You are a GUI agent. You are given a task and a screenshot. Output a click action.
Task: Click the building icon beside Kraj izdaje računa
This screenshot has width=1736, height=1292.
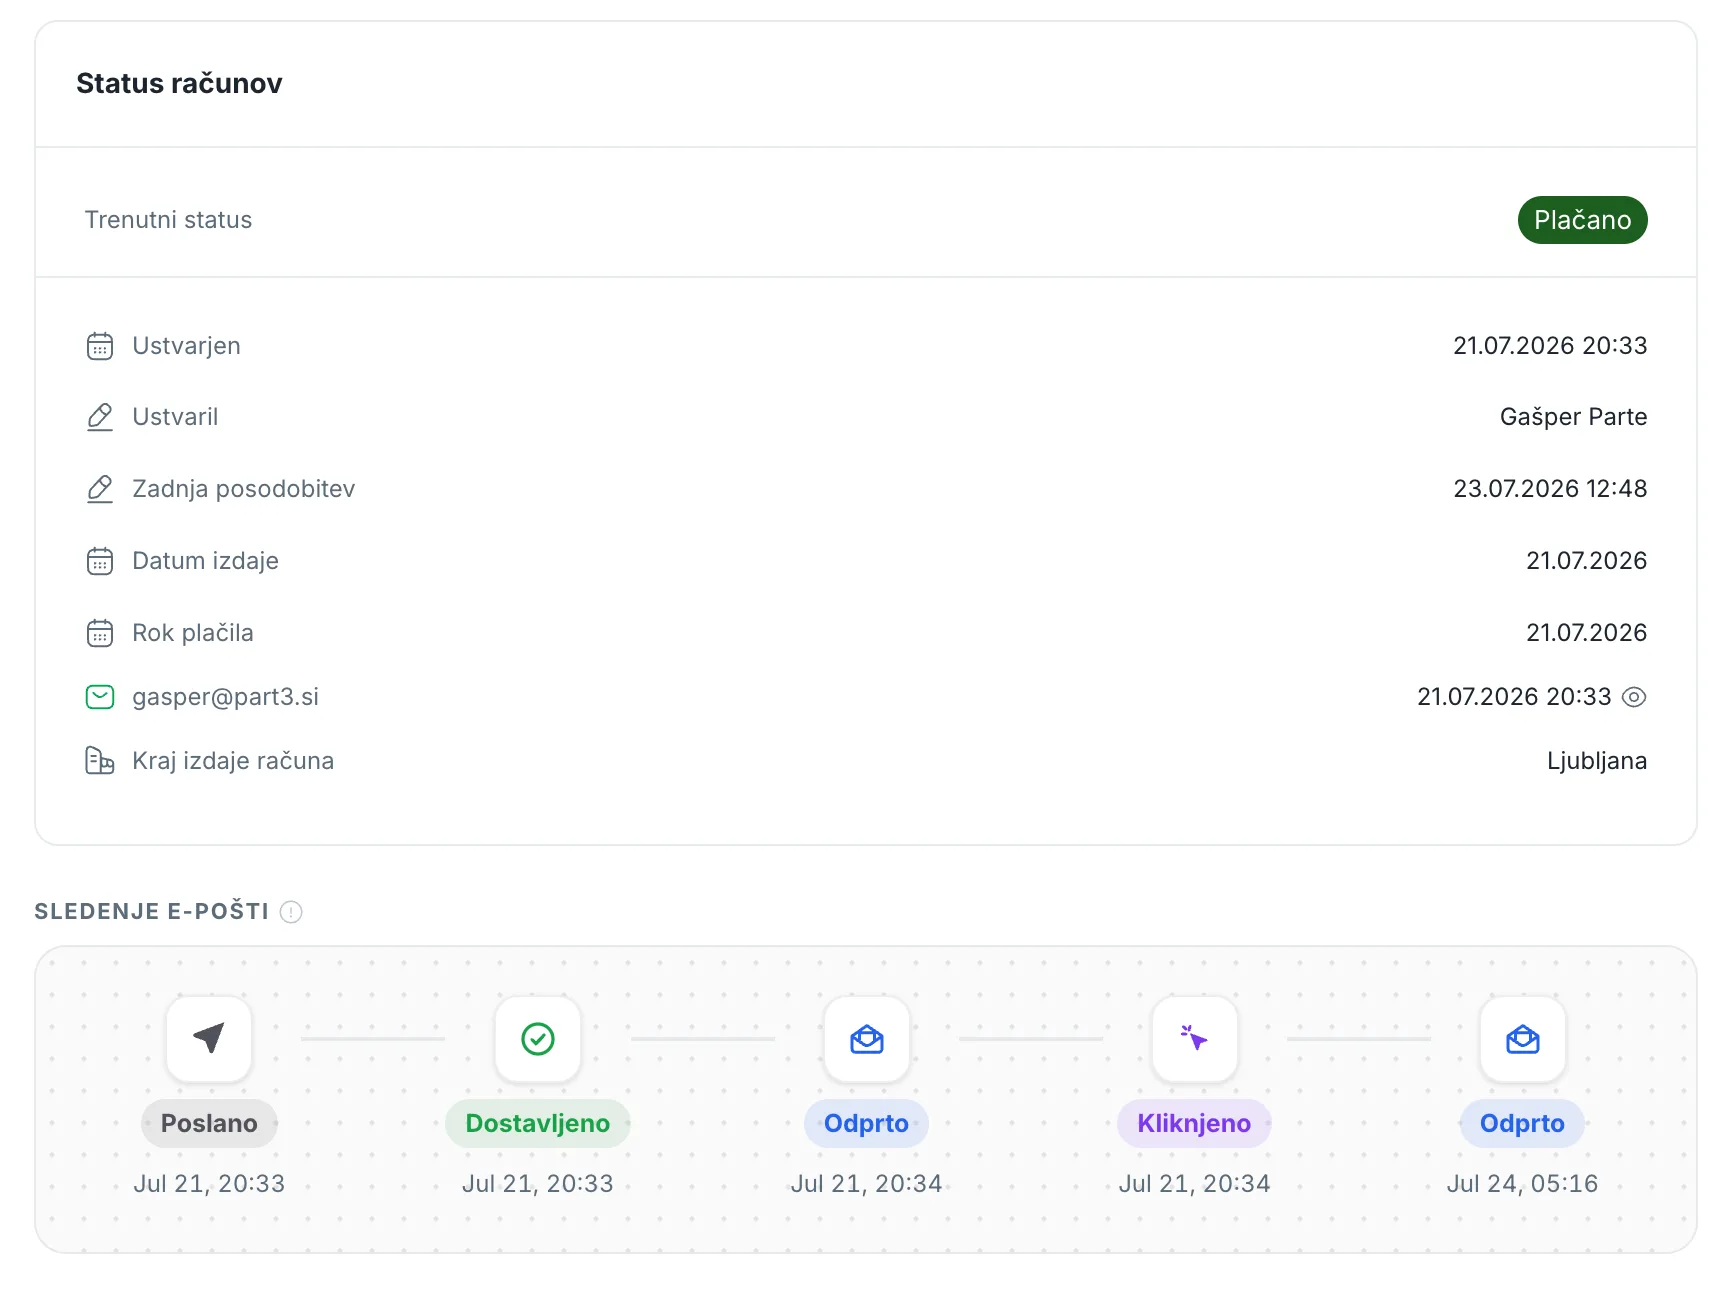pos(100,761)
